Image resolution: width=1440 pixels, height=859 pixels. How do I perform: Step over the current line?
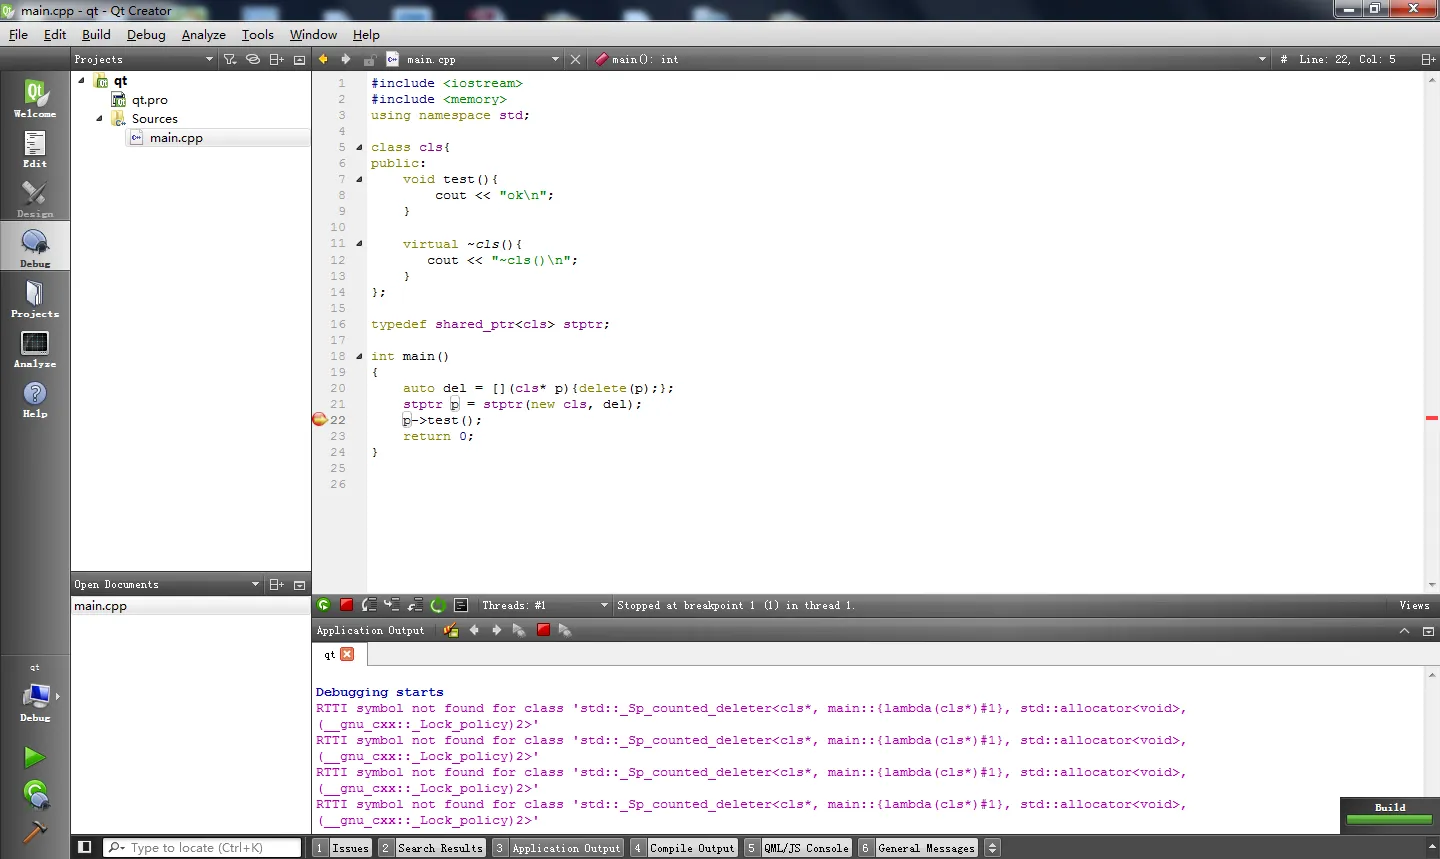(369, 605)
